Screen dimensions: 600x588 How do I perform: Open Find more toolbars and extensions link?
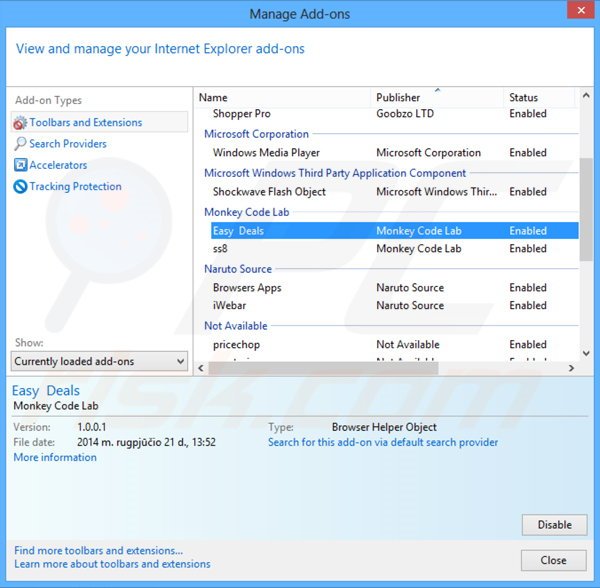coord(98,551)
